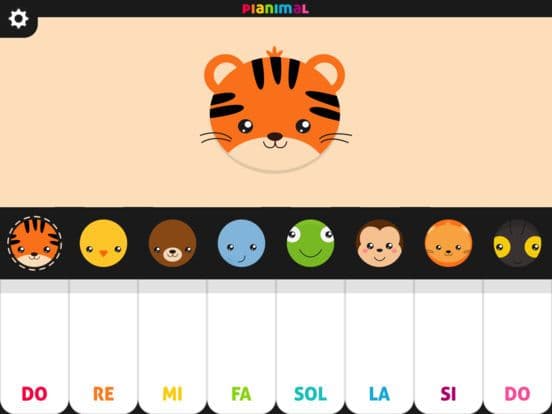The image size is (552, 414).
Task: Select the orange cat animal icon
Action: click(x=448, y=243)
